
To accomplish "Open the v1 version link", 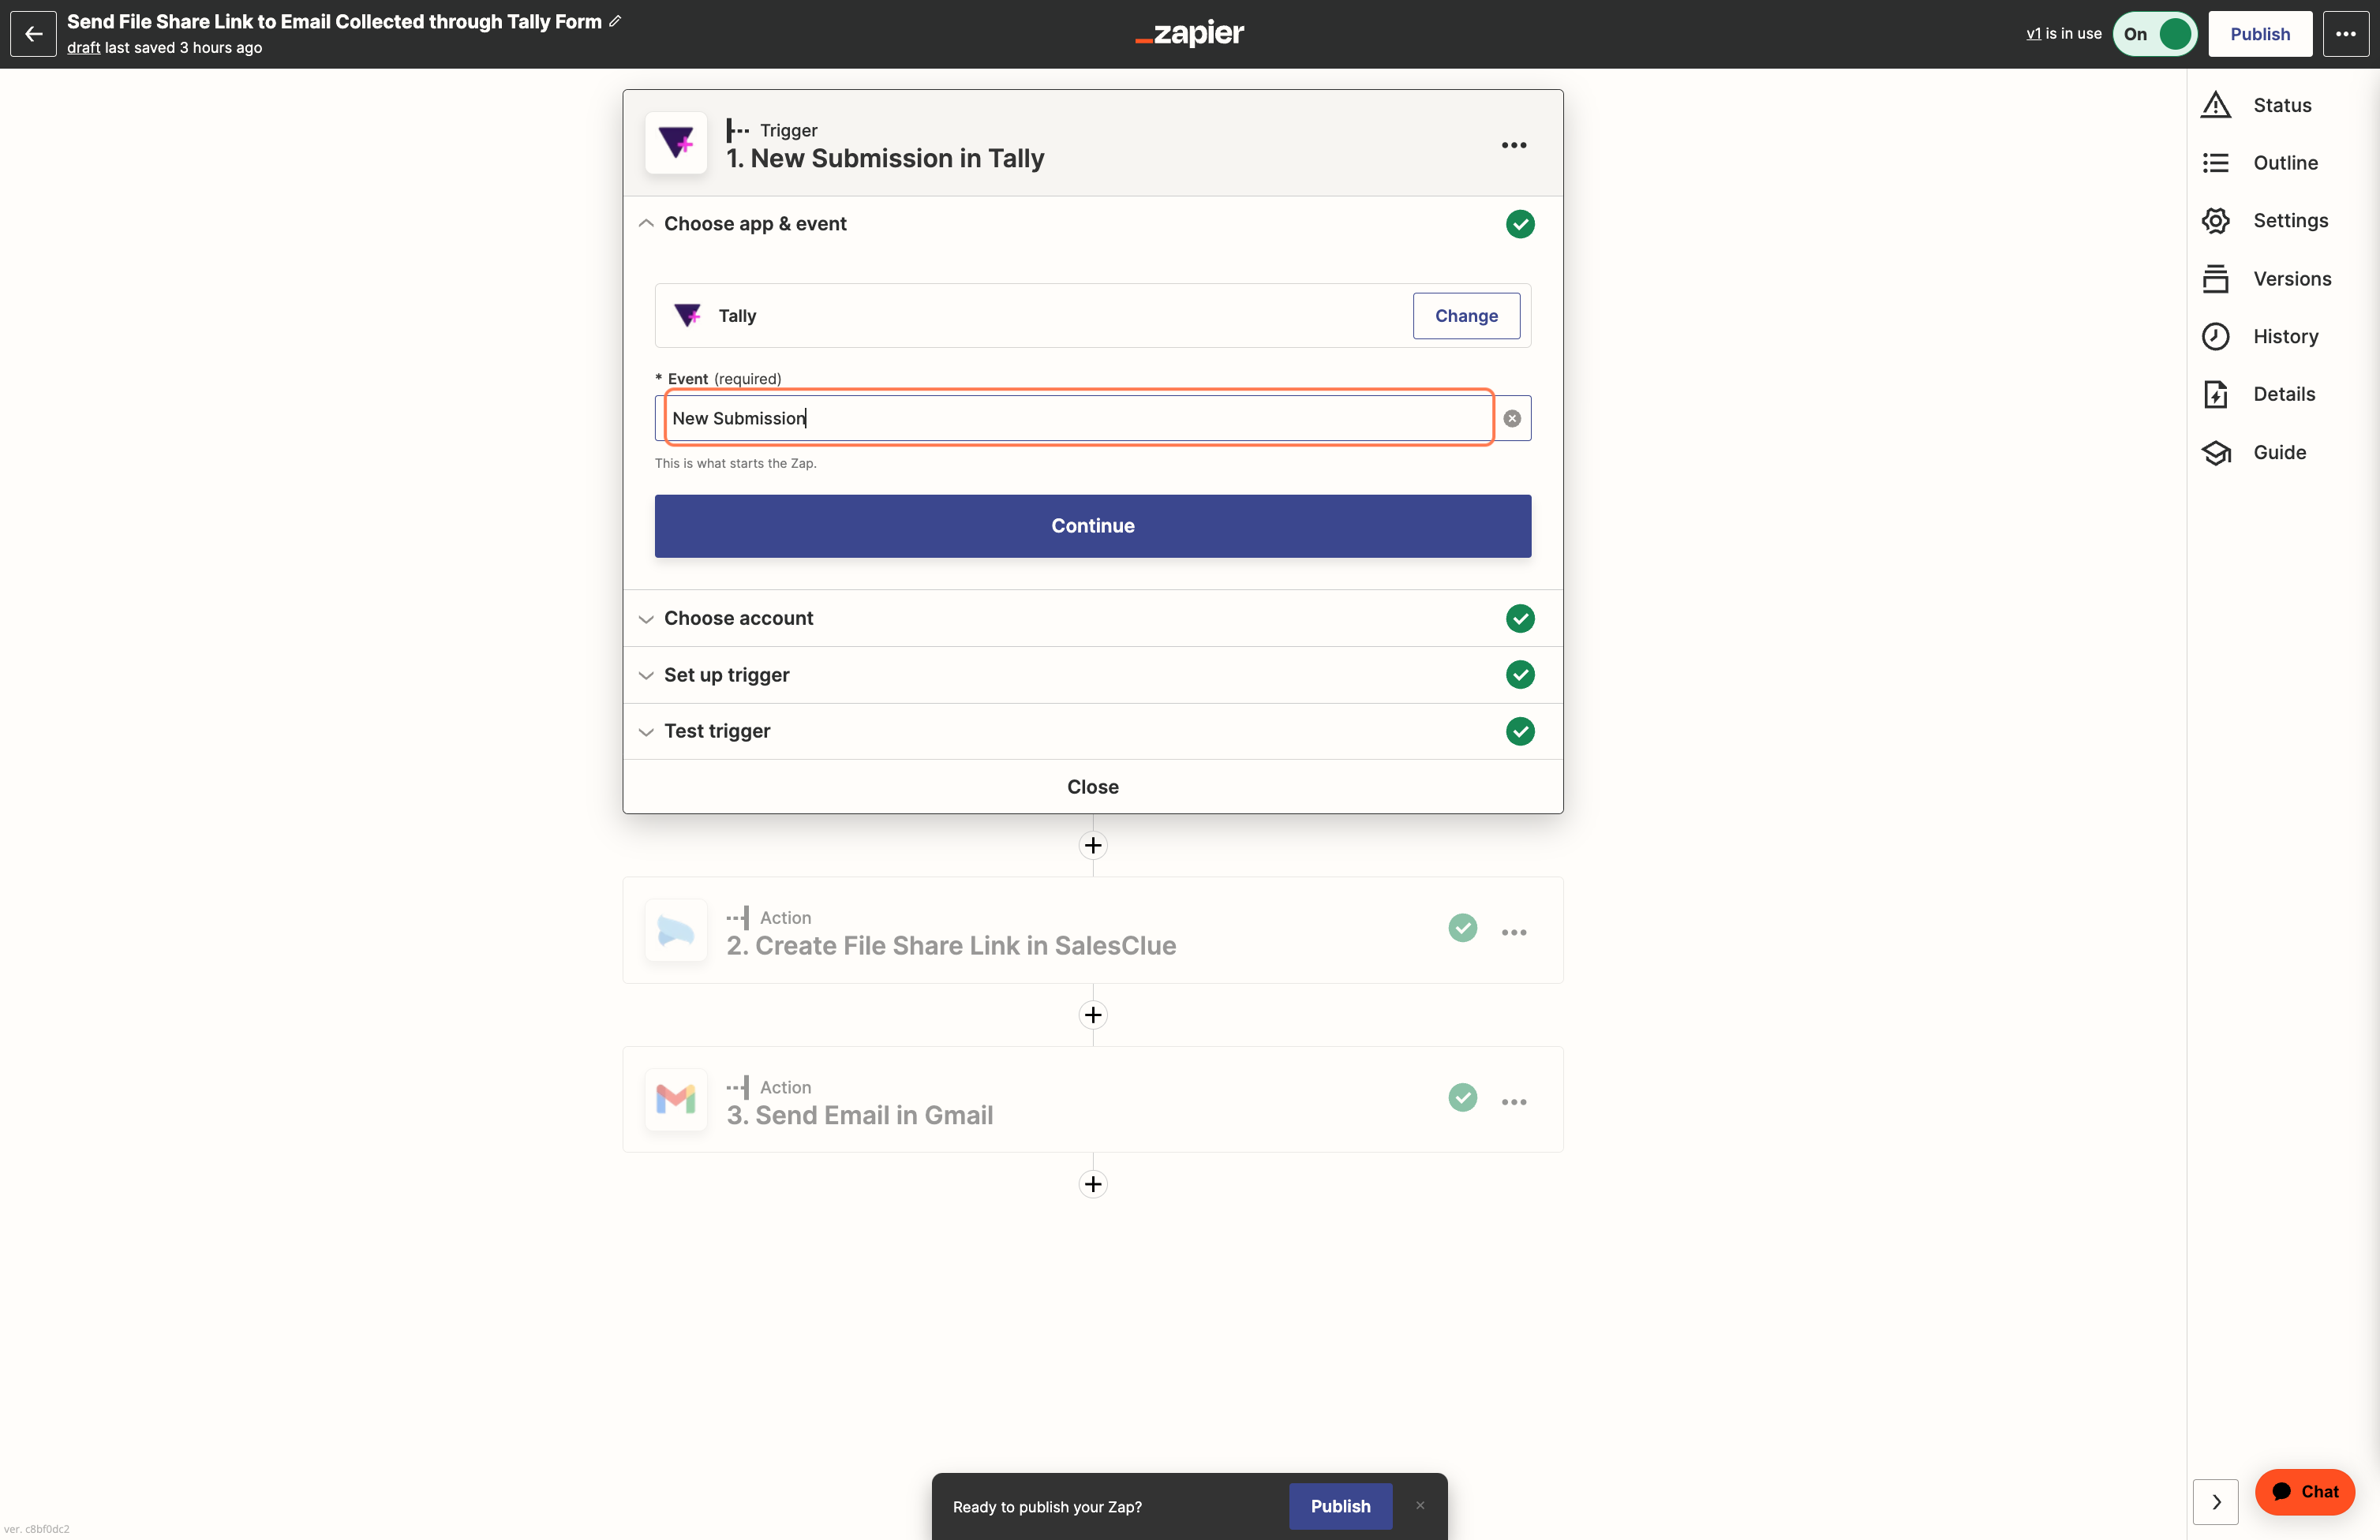I will pos(2033,34).
